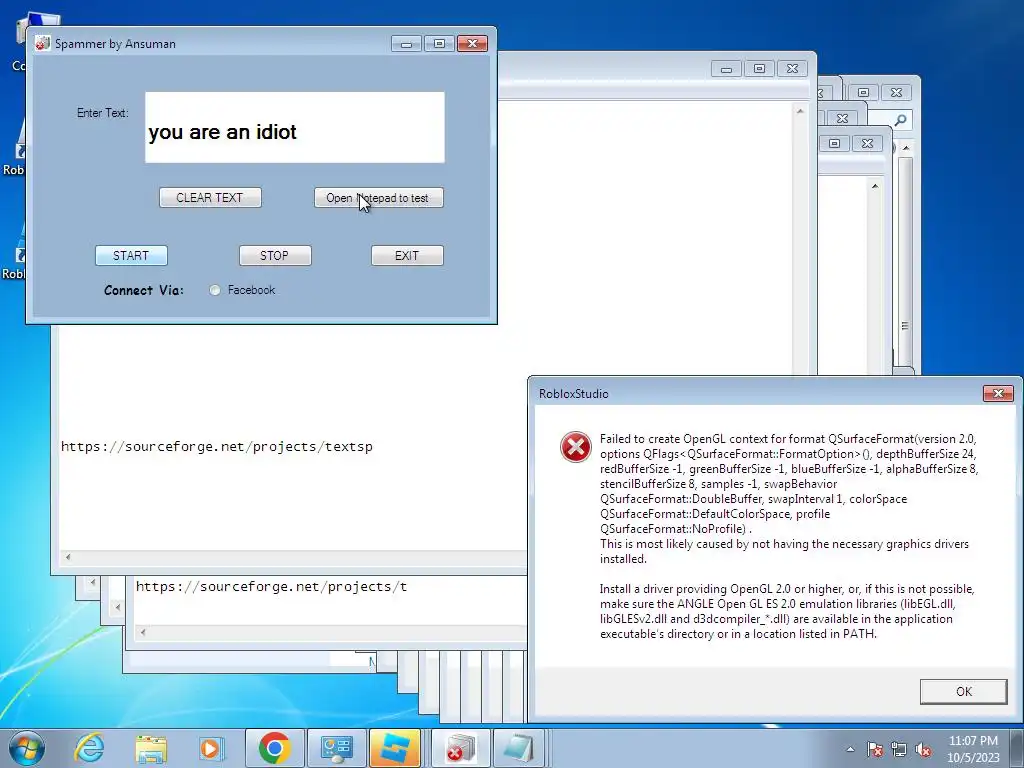This screenshot has width=1024, height=768.
Task: Click the Show desktop strip at taskbar end
Action: pyautogui.click(x=1018, y=748)
